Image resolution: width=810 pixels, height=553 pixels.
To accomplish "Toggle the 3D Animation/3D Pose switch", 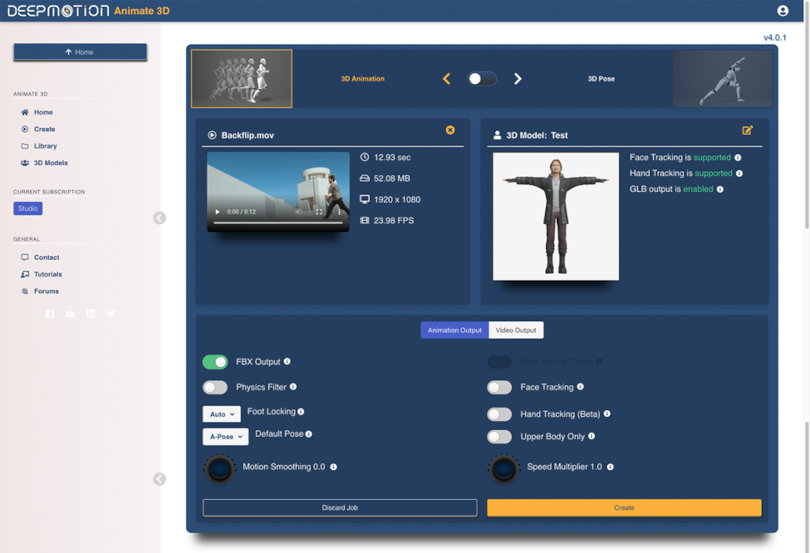I will pos(482,79).
